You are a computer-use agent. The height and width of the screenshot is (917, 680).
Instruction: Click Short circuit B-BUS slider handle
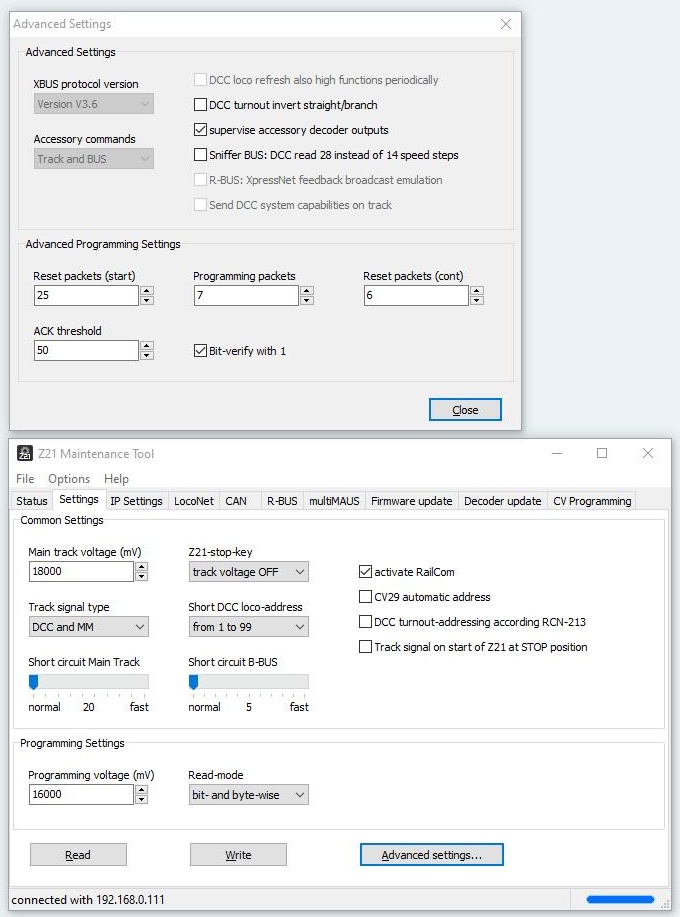tap(194, 682)
